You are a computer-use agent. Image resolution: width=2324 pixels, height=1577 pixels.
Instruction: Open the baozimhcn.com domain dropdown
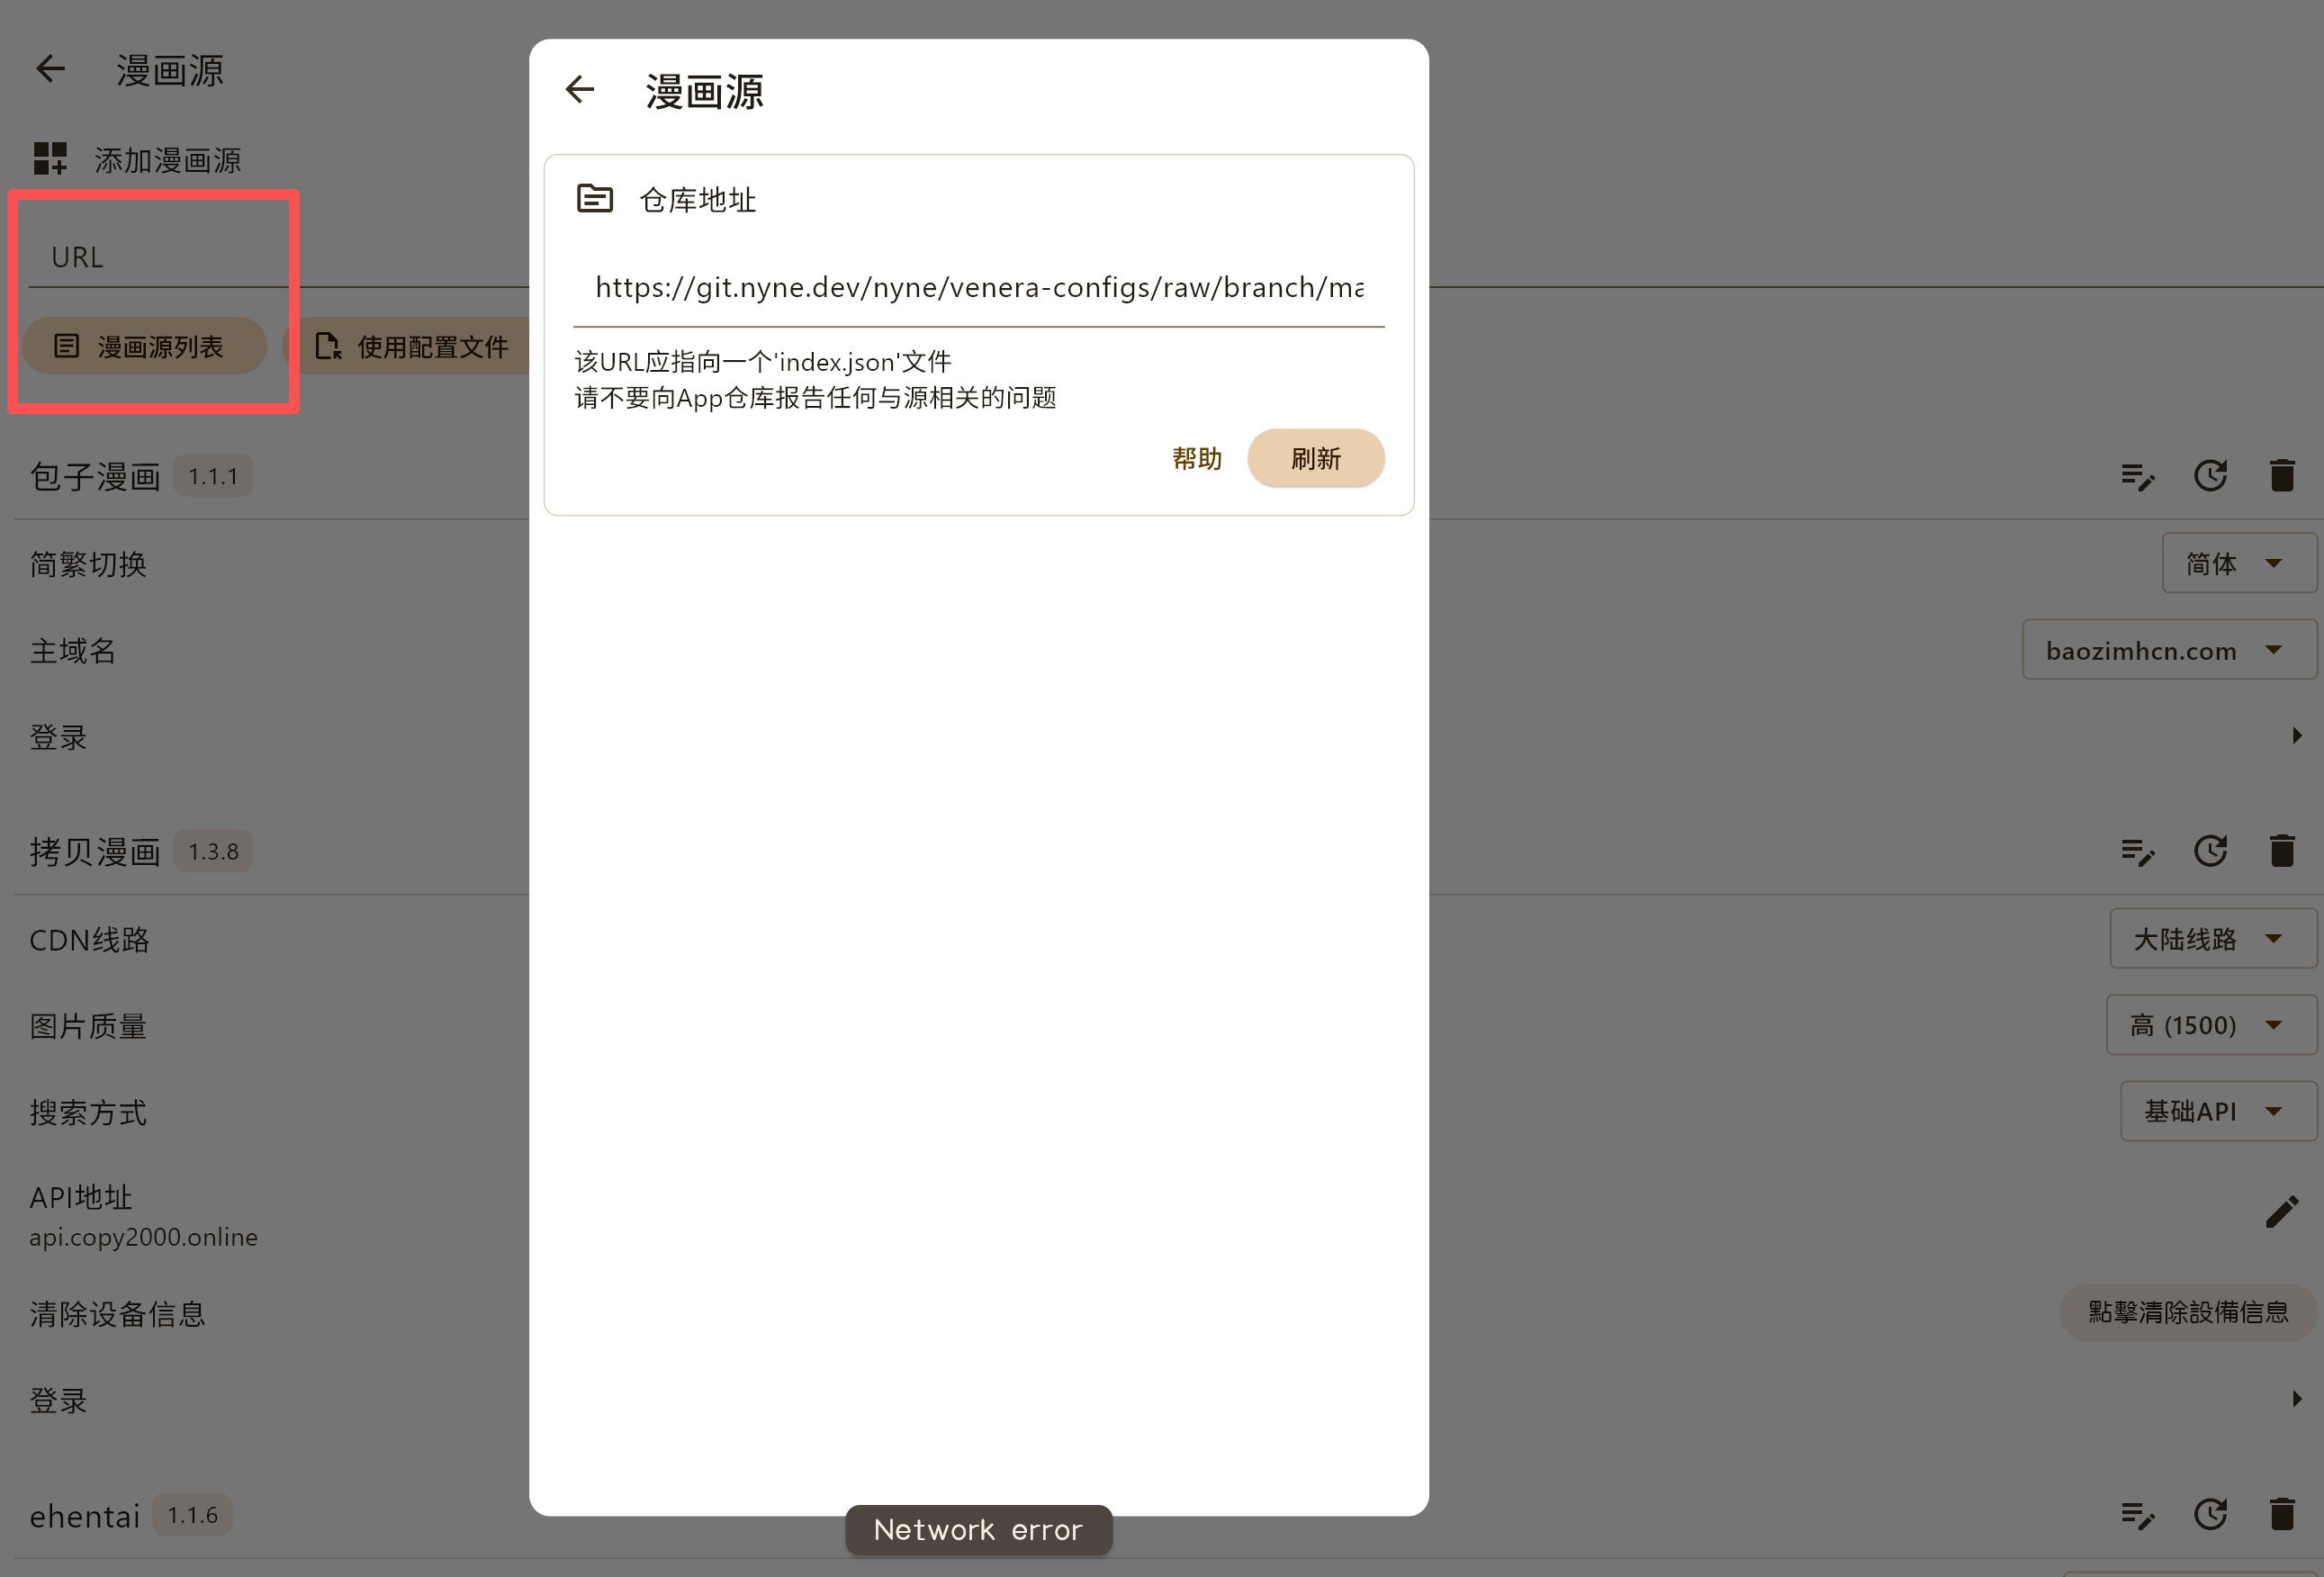click(x=2168, y=650)
